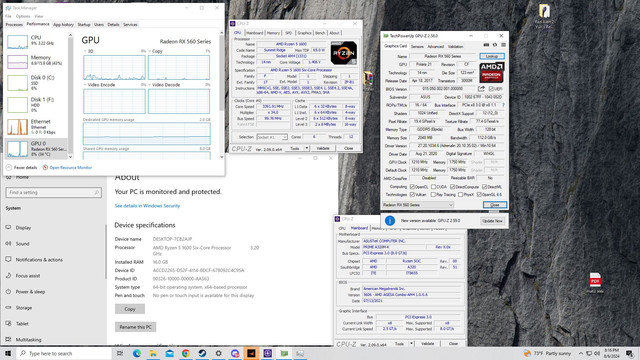Click the BIOS export share icon in GPU-Z

(x=482, y=89)
